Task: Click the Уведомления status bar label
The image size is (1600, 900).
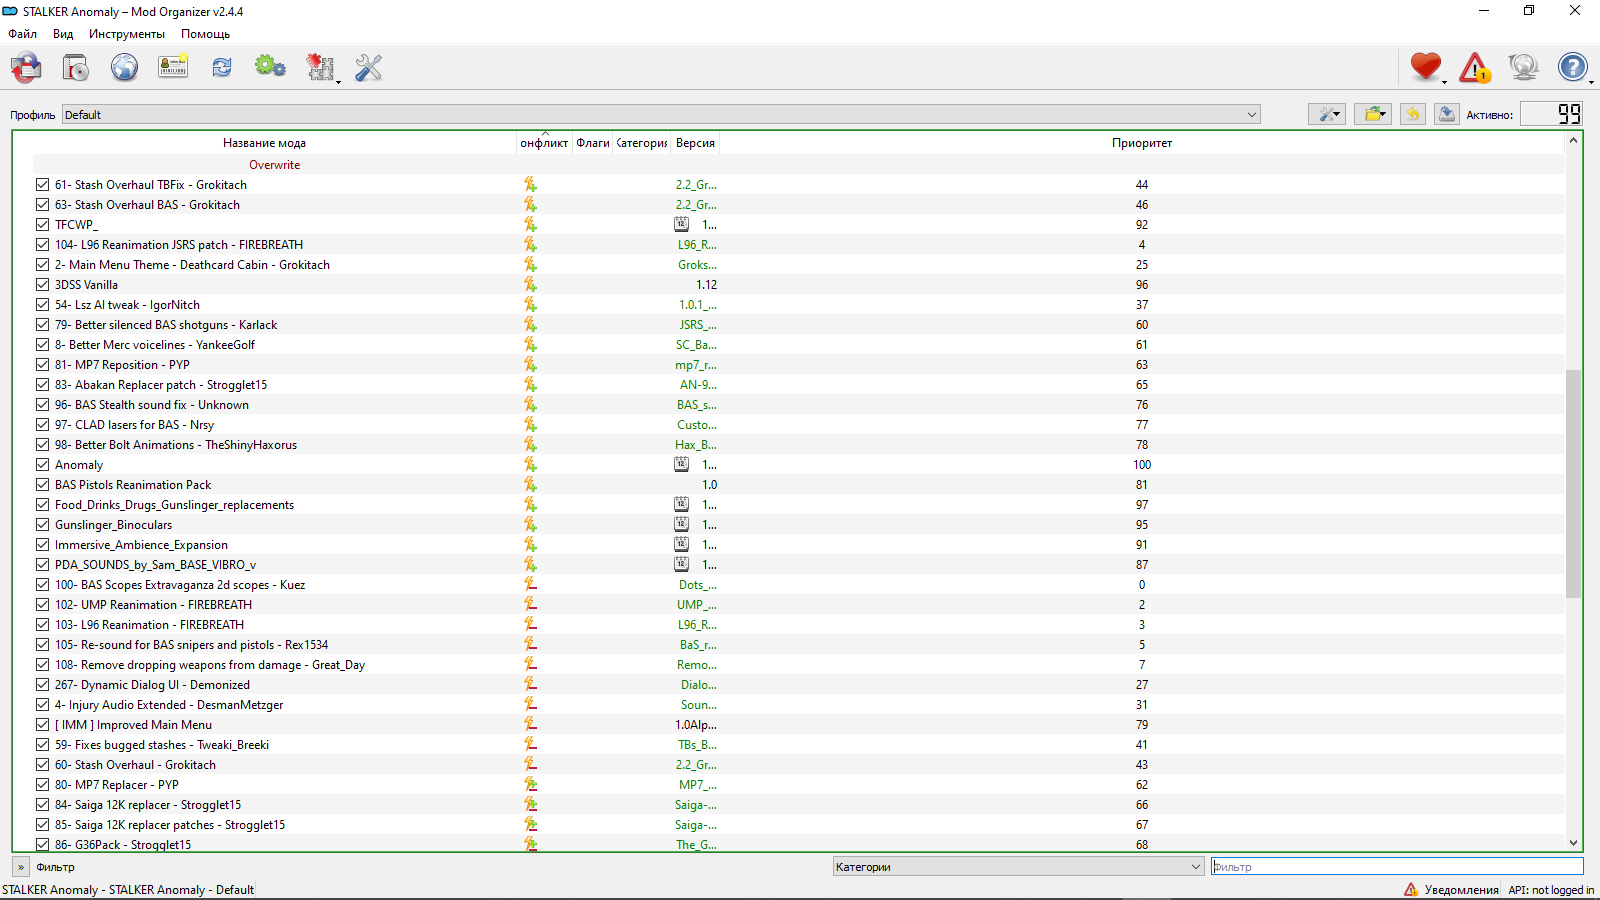Action: (x=1461, y=890)
